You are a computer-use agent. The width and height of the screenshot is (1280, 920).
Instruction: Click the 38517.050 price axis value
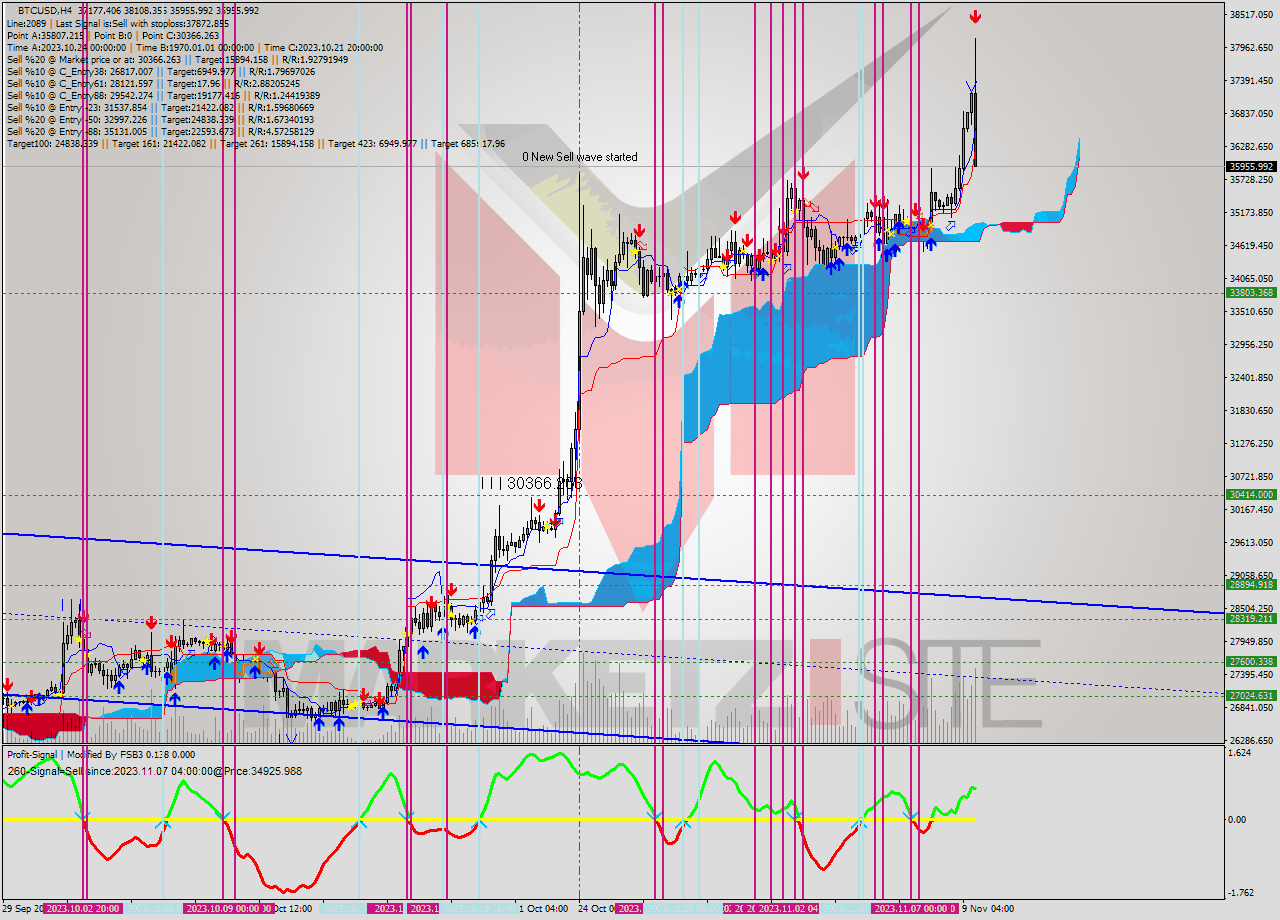(1251, 15)
